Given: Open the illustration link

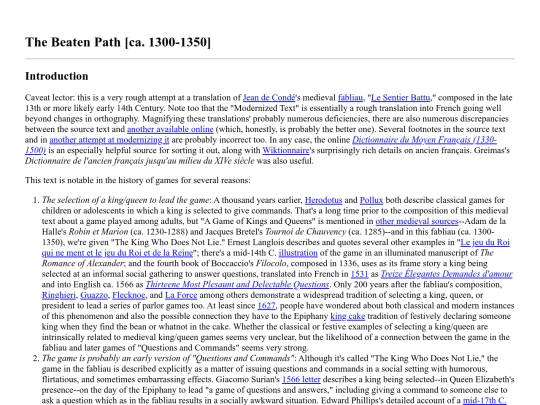Looking at the screenshot, I should (x=298, y=253).
